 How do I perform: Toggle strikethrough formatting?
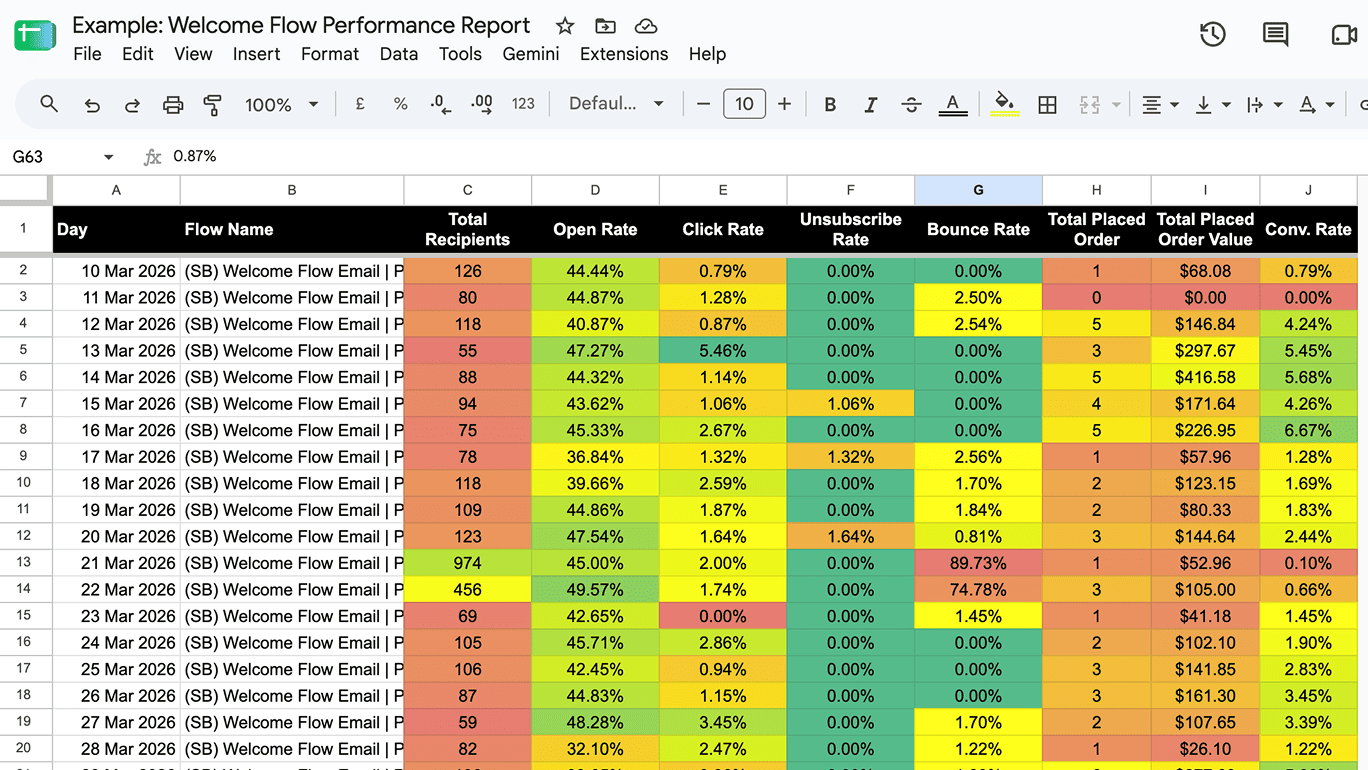[x=911, y=104]
